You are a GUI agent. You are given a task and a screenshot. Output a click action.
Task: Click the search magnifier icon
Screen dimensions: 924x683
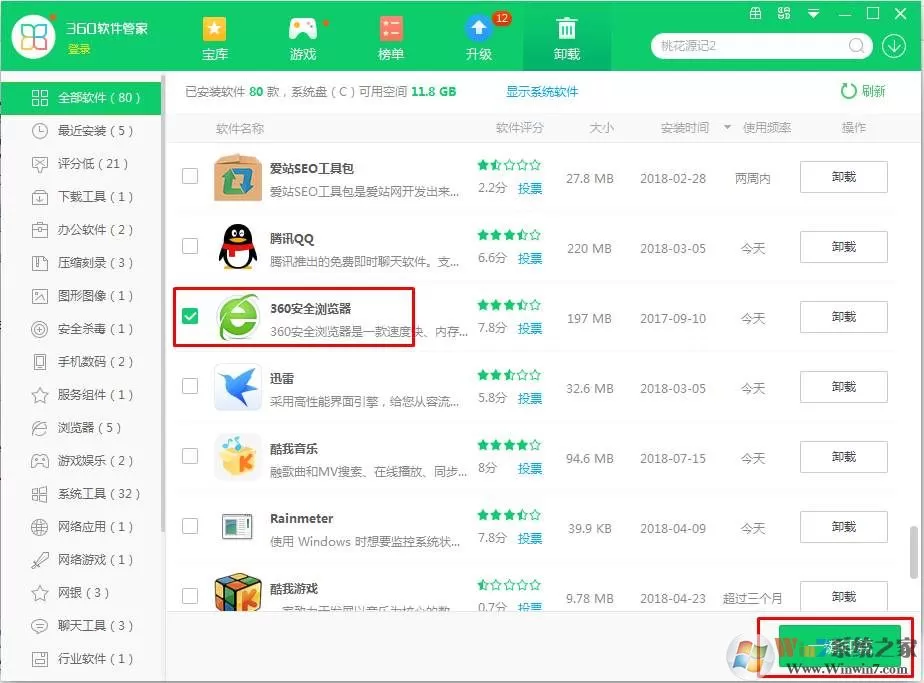coord(856,46)
